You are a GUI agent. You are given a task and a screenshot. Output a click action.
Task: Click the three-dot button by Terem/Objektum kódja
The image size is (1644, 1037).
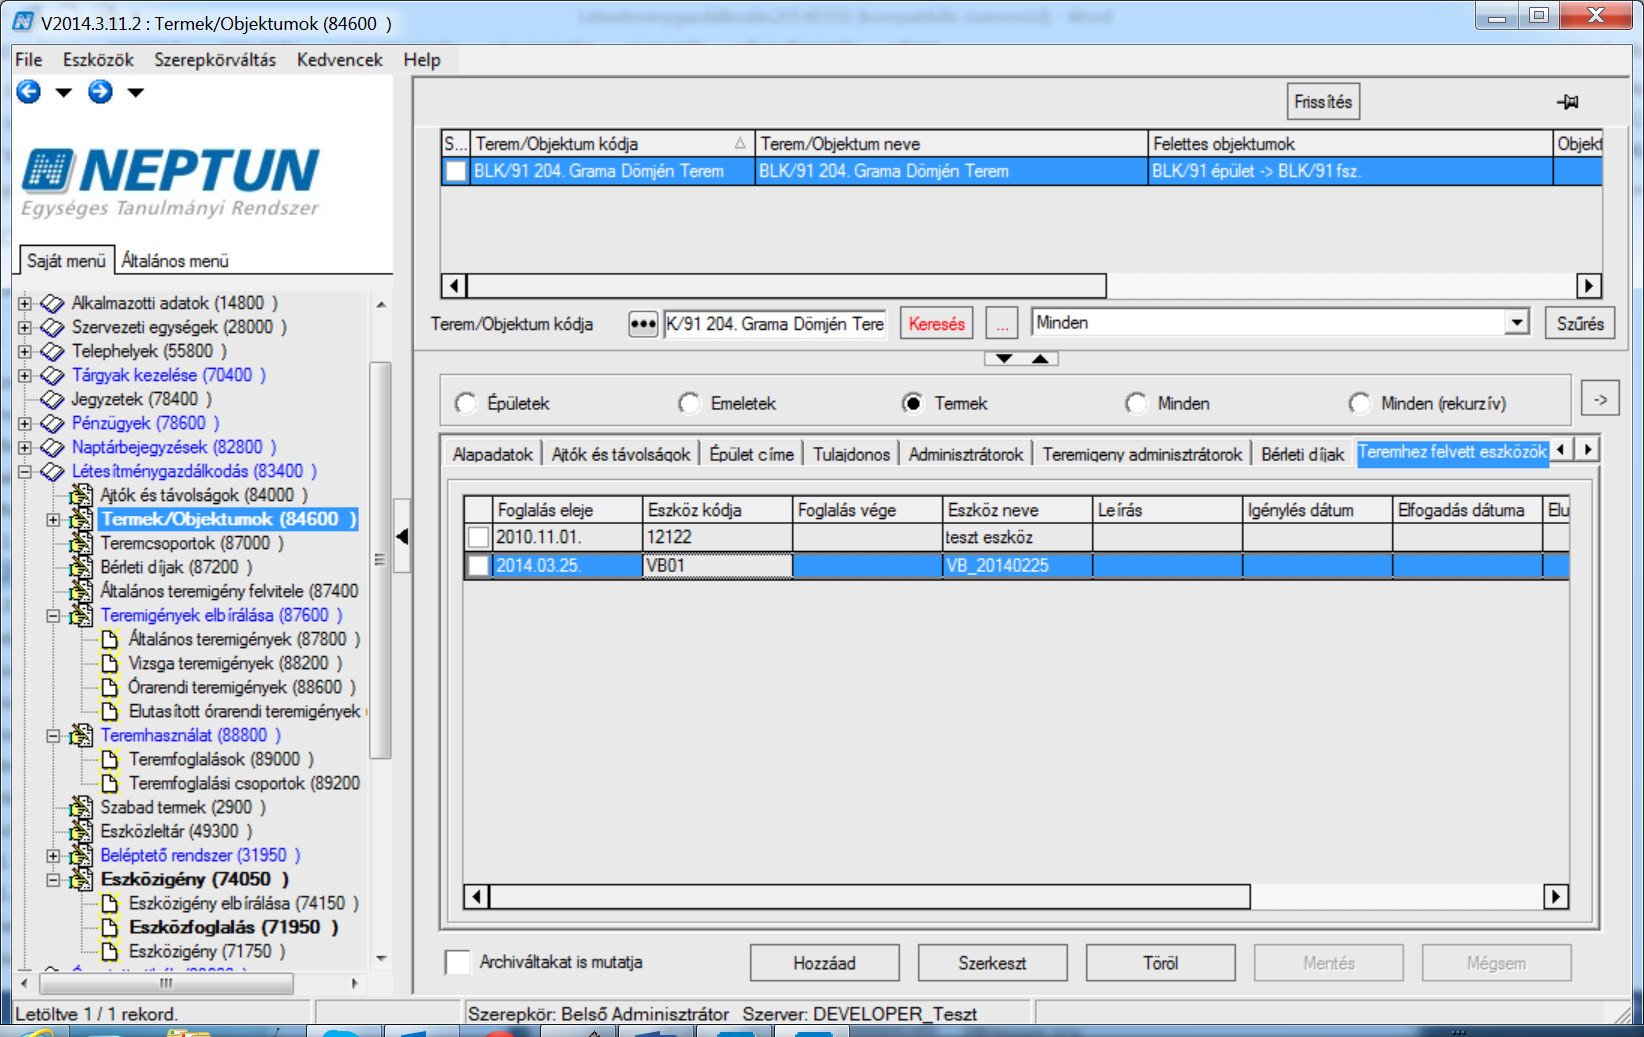pos(643,324)
